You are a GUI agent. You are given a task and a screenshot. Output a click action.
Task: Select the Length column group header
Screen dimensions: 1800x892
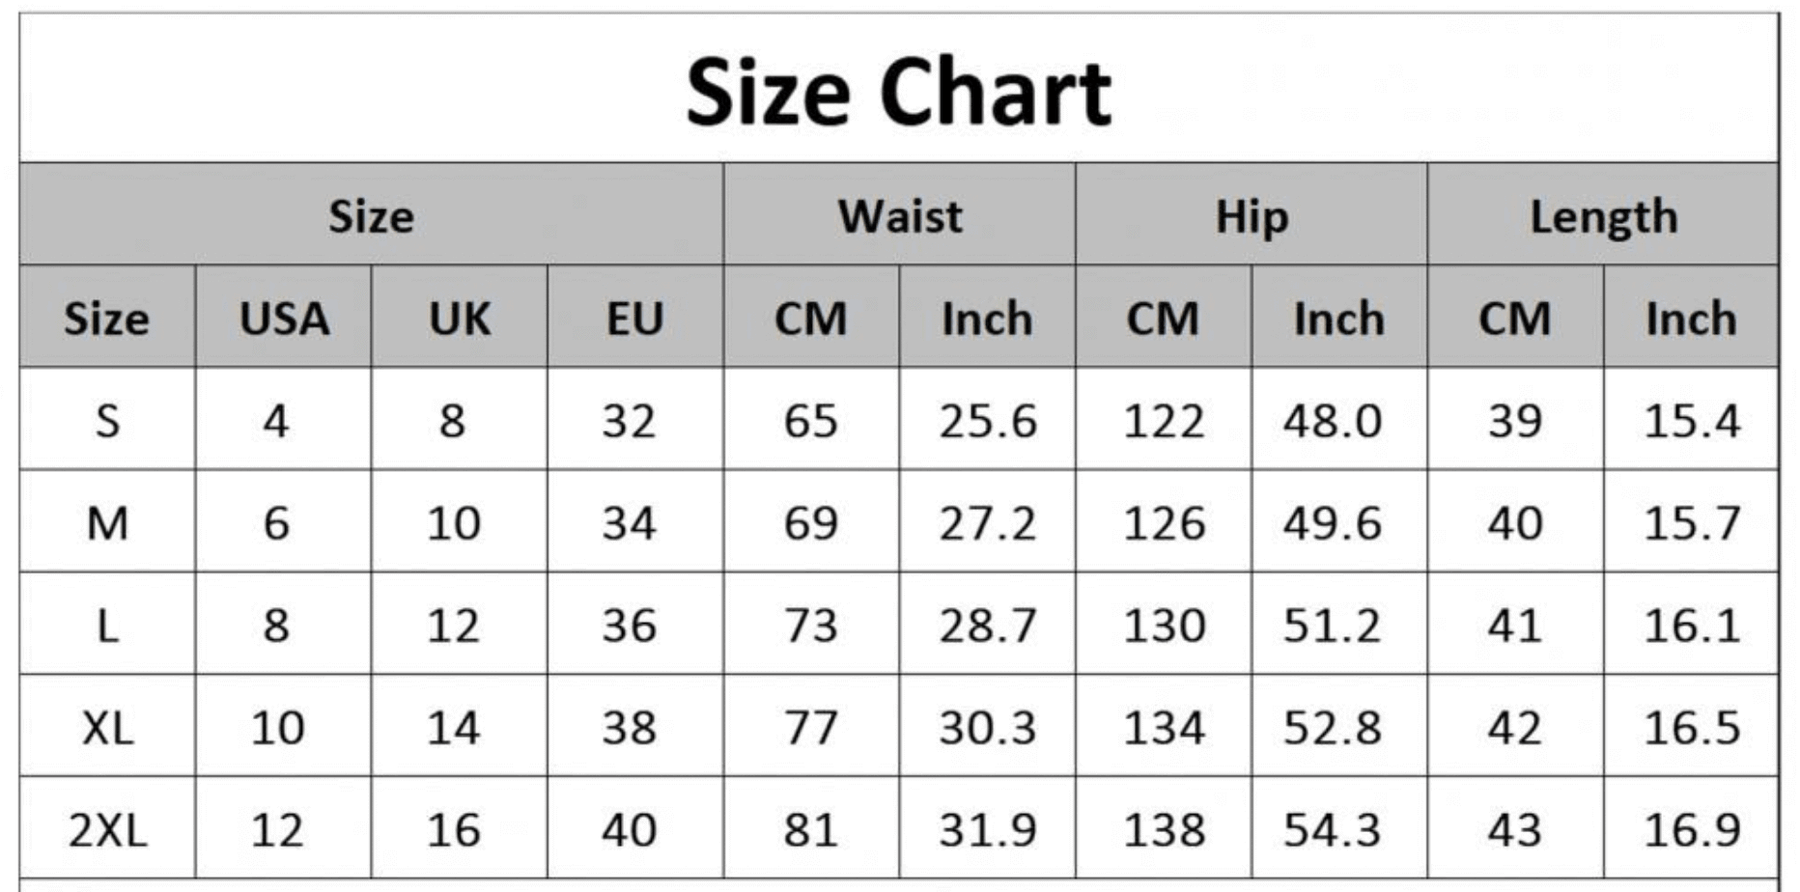coord(1603,216)
